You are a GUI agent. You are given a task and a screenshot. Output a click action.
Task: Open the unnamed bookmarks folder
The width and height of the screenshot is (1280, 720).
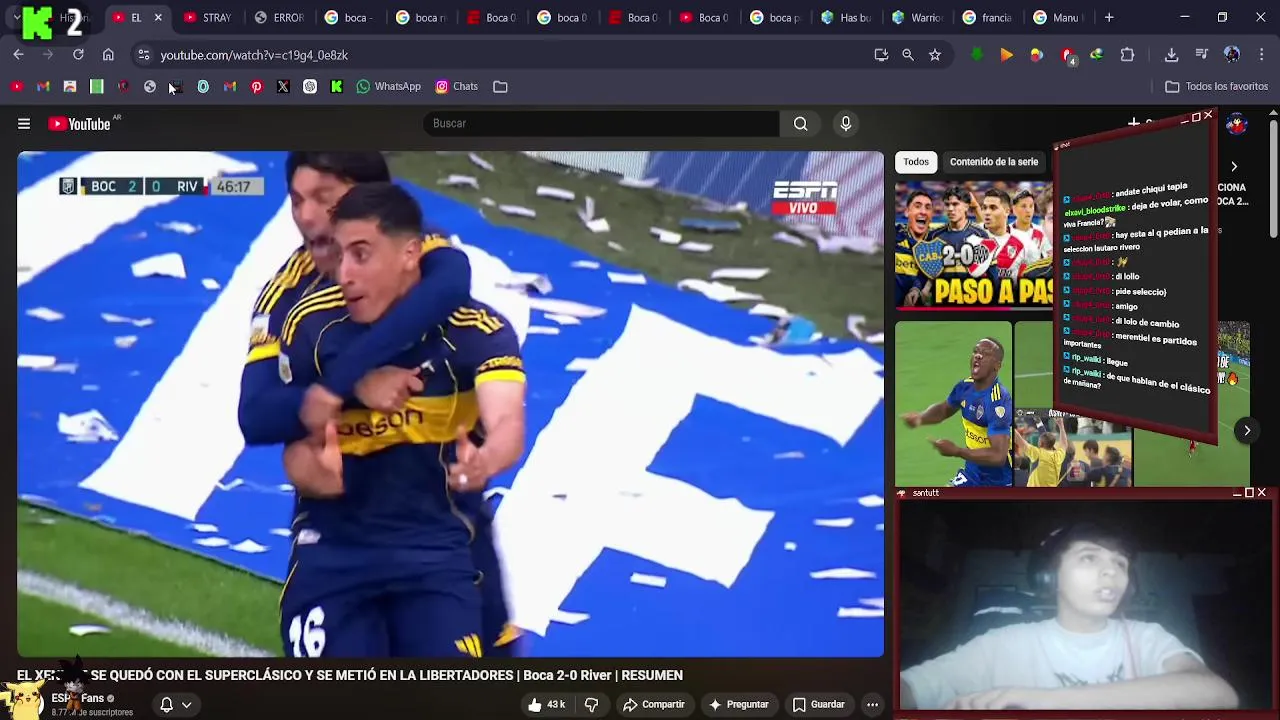click(500, 87)
